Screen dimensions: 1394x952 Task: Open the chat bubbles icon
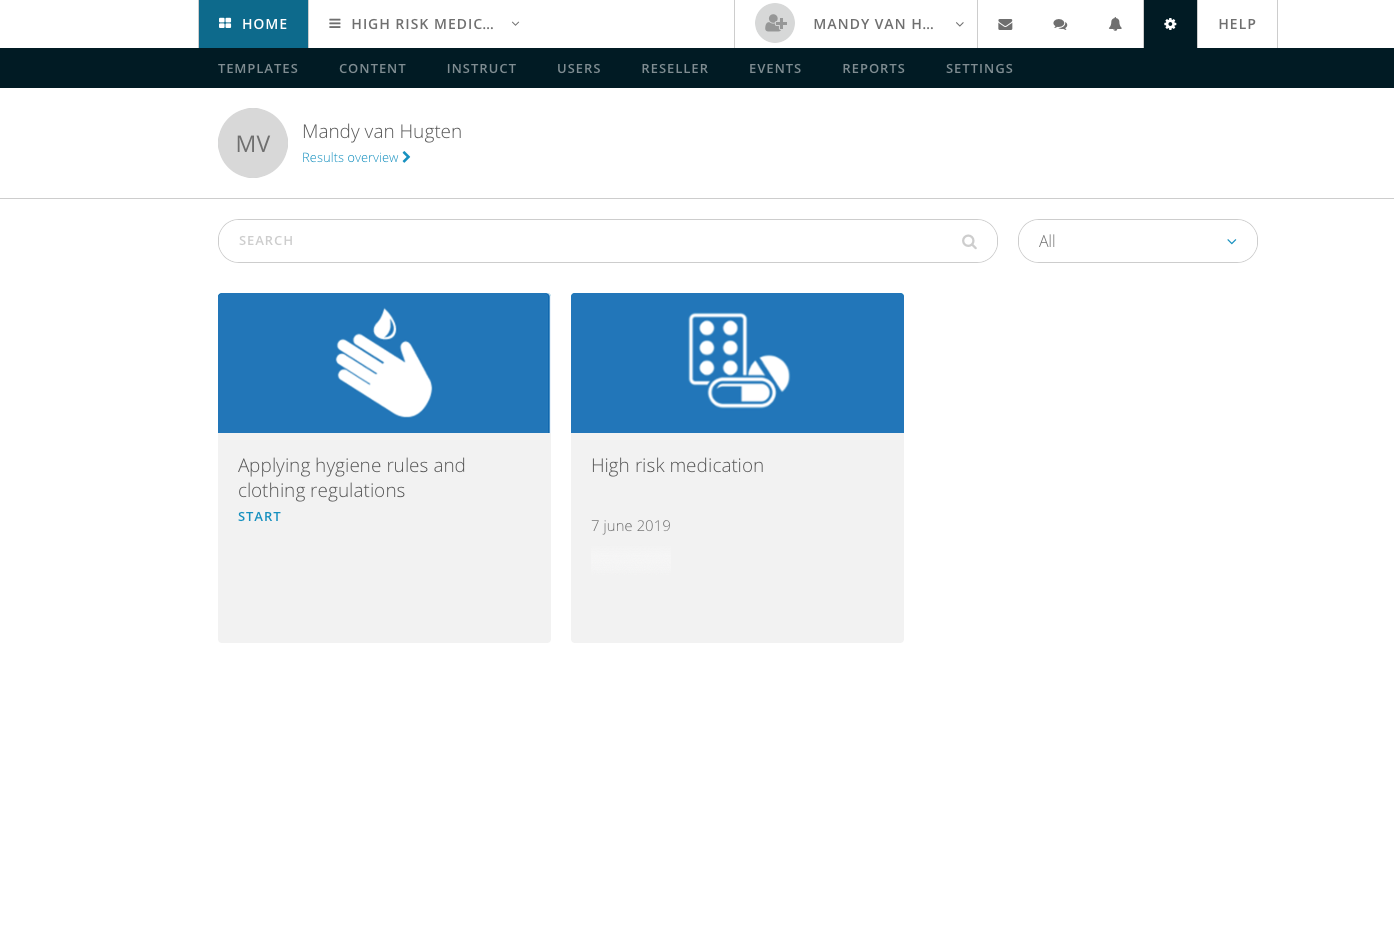(1060, 24)
